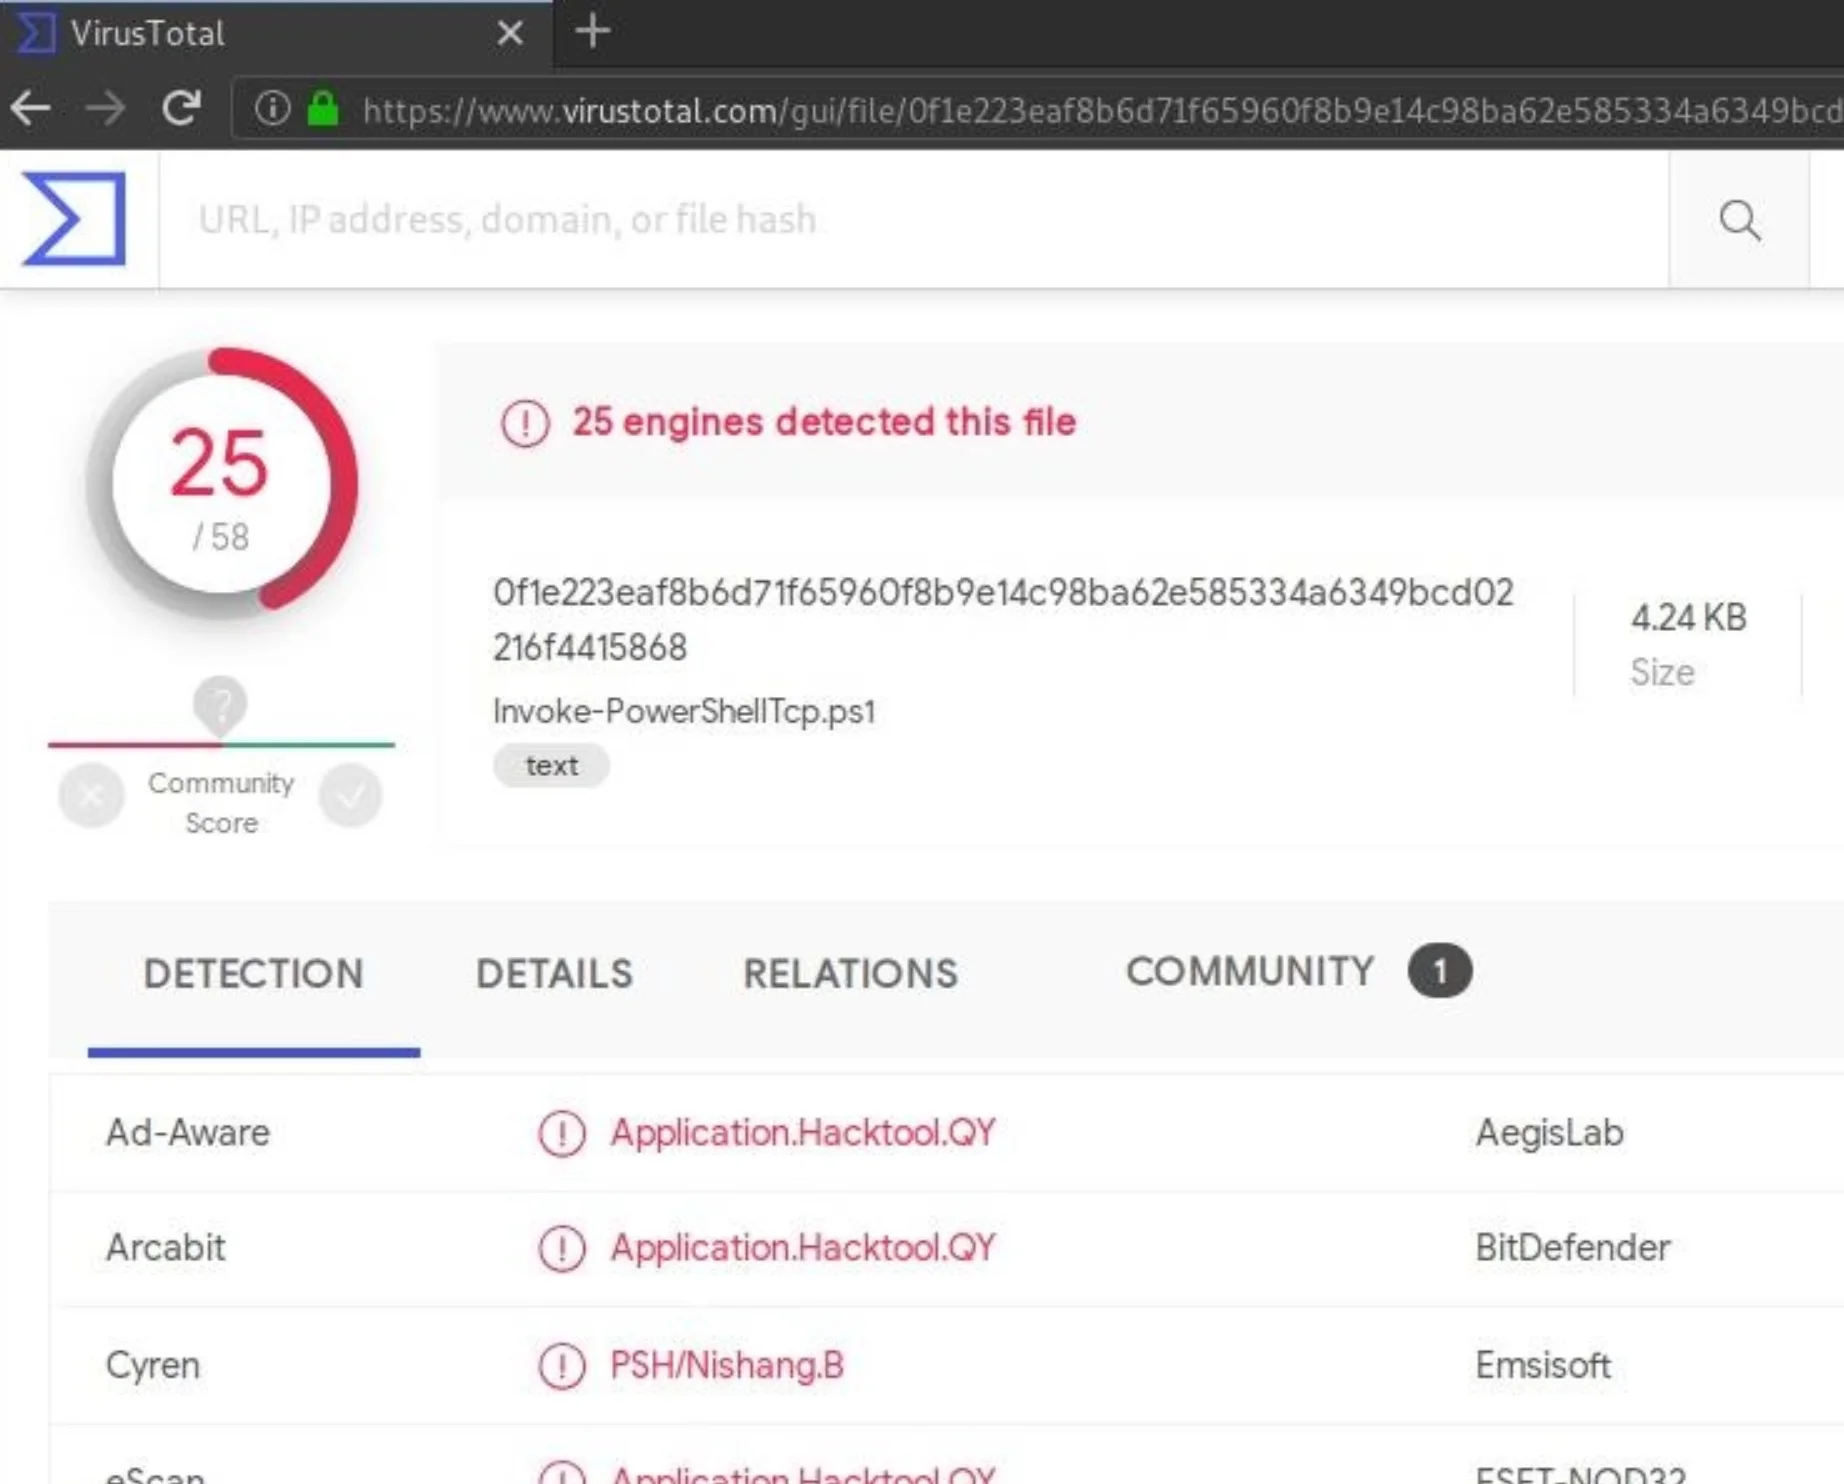Click the magnifier search icon
The height and width of the screenshot is (1484, 1844).
coord(1739,219)
